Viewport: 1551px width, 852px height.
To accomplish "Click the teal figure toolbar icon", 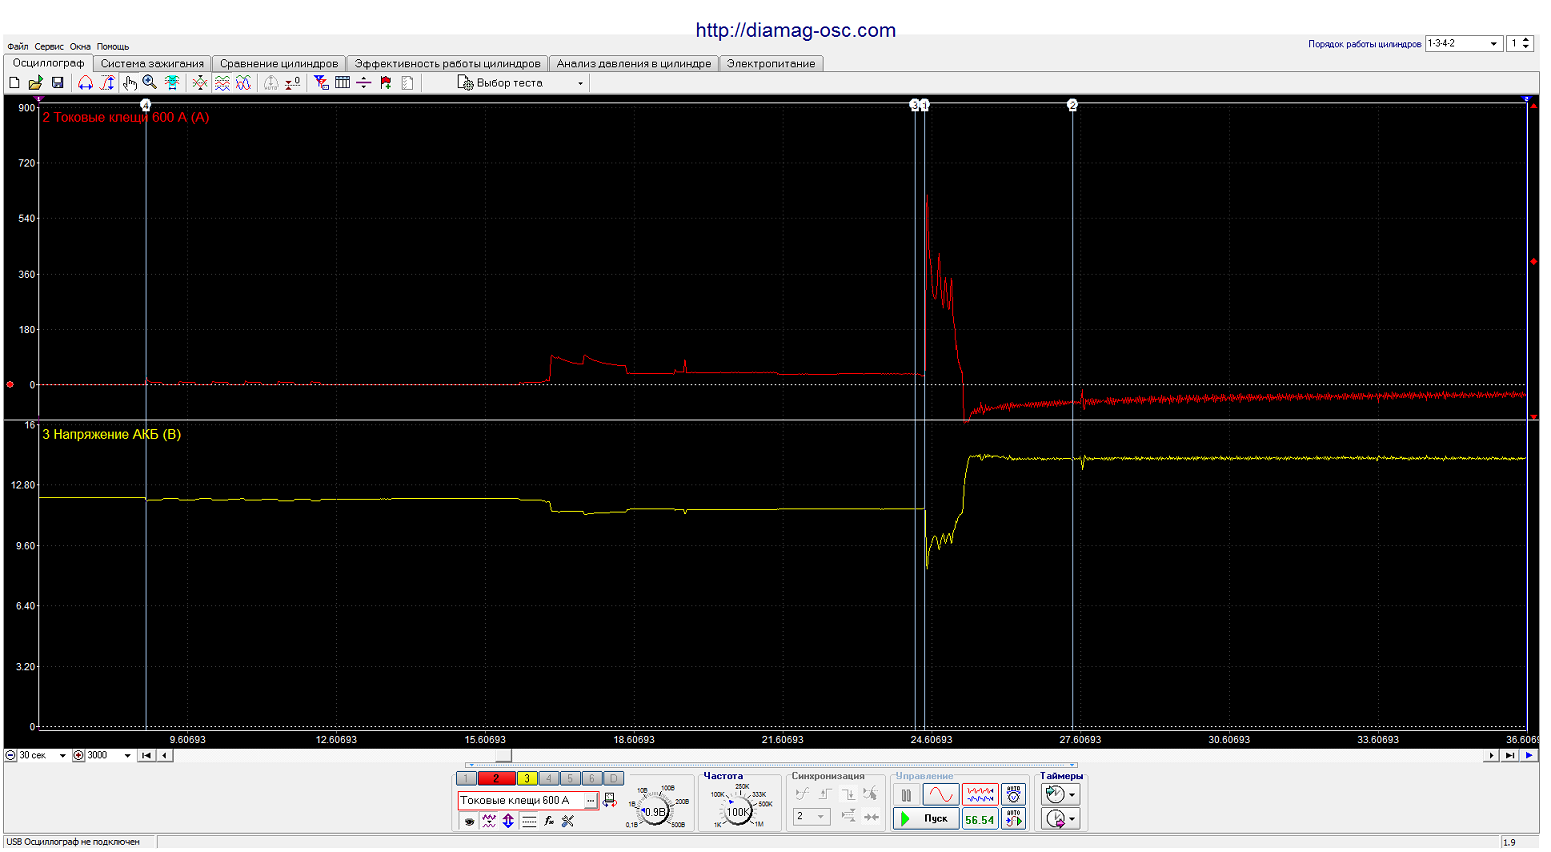I will pyautogui.click(x=172, y=83).
